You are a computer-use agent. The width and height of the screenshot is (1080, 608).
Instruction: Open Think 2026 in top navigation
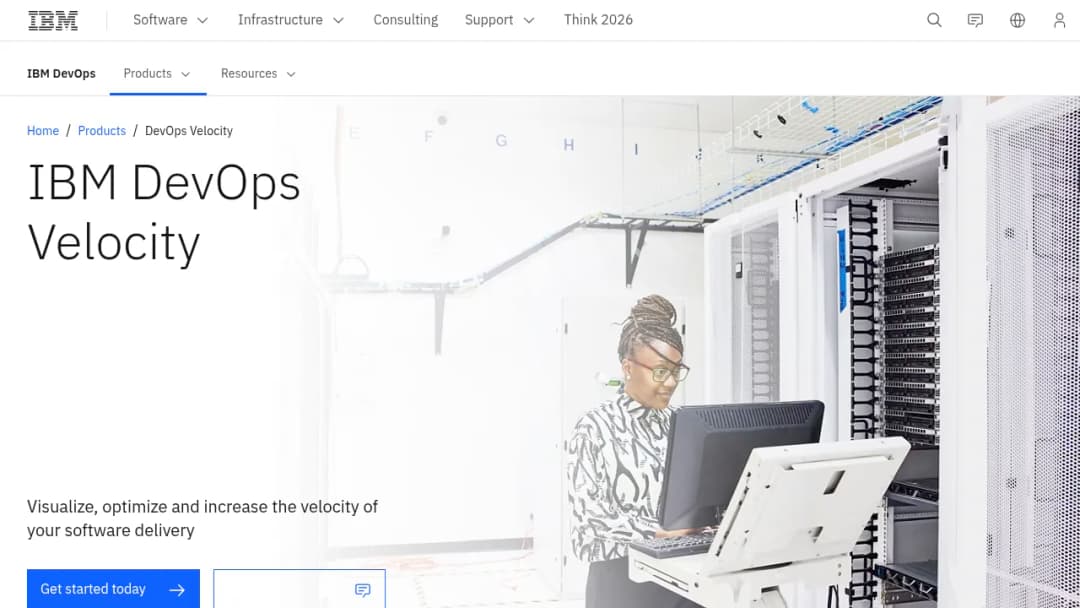tap(598, 20)
